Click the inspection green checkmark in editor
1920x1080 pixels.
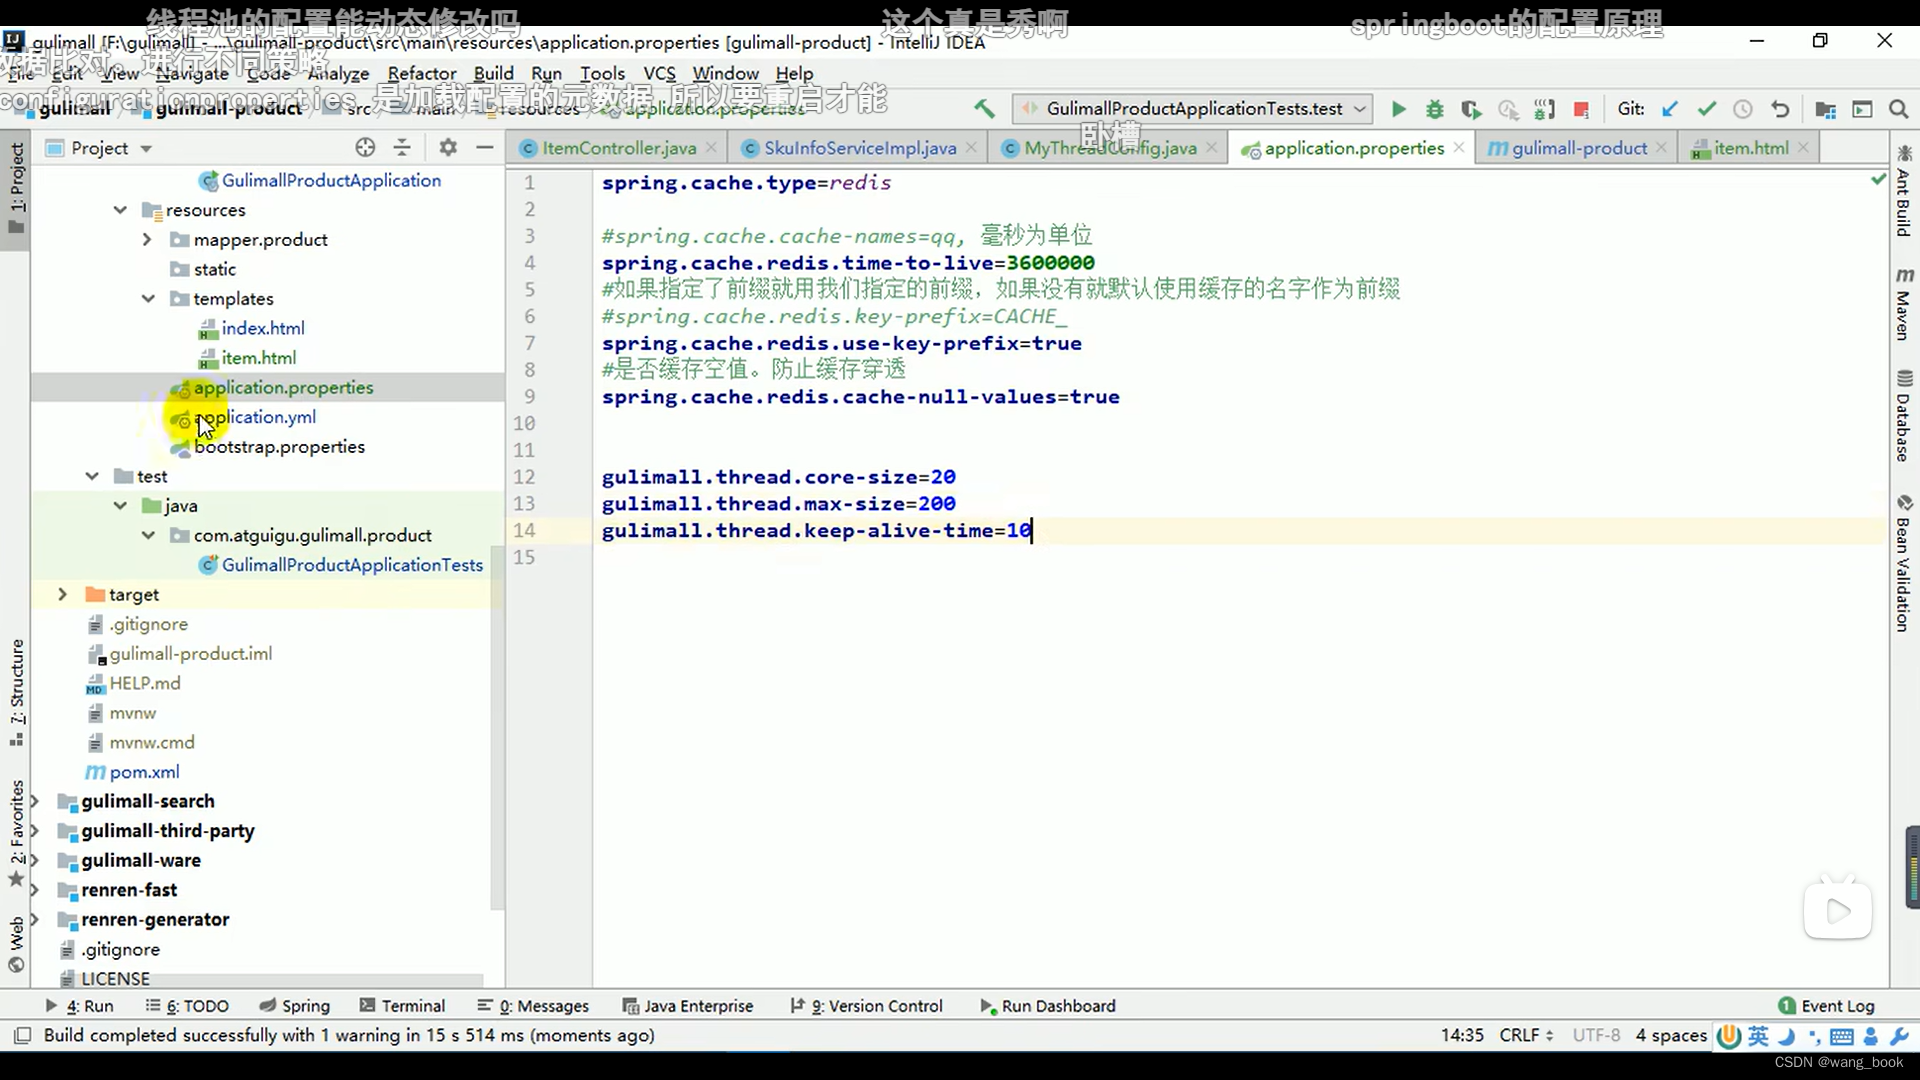point(1878,180)
